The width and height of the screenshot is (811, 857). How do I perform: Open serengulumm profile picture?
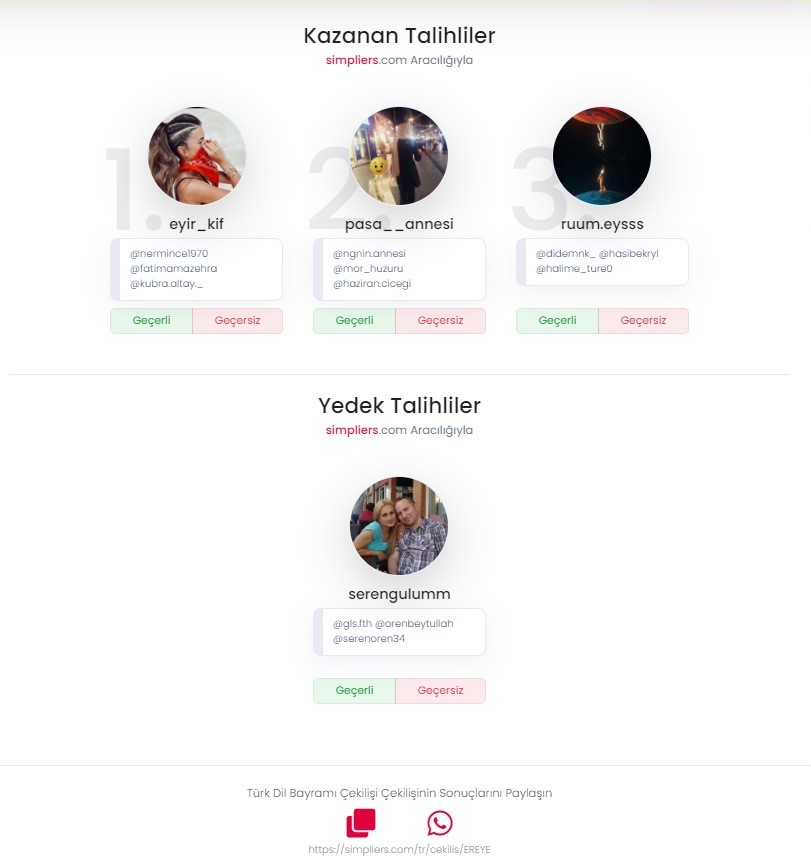[399, 526]
